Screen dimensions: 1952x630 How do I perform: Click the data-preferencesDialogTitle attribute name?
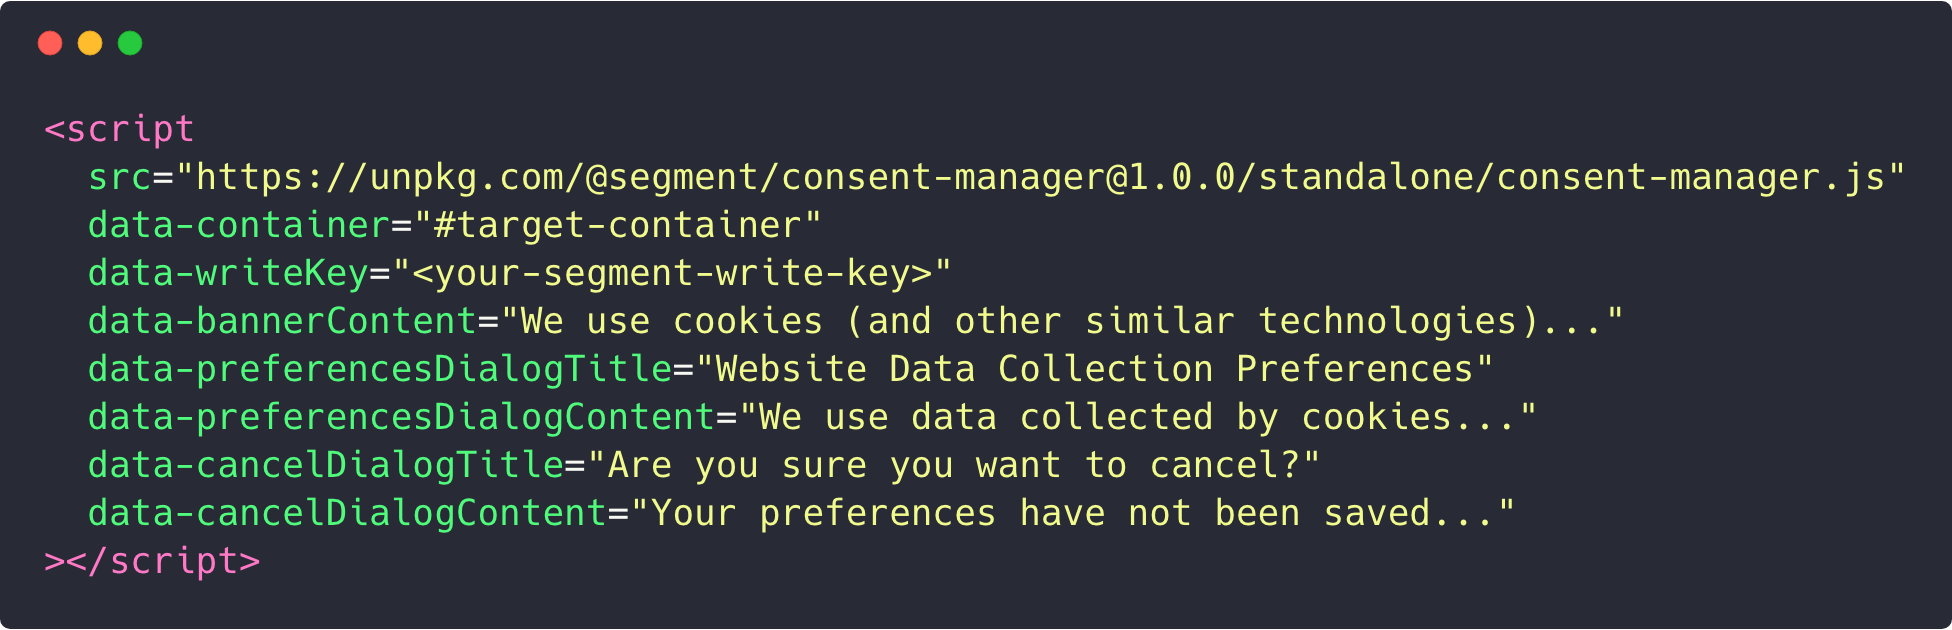(380, 369)
